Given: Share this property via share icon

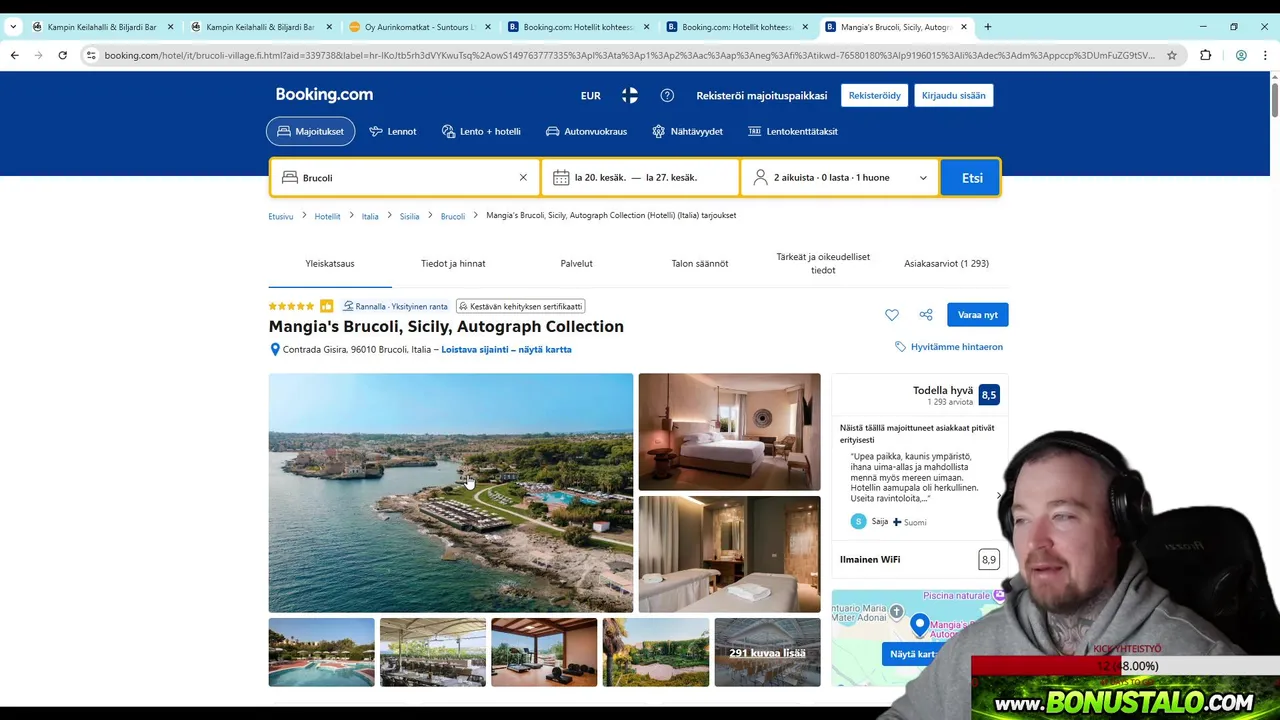Looking at the screenshot, I should 926,315.
